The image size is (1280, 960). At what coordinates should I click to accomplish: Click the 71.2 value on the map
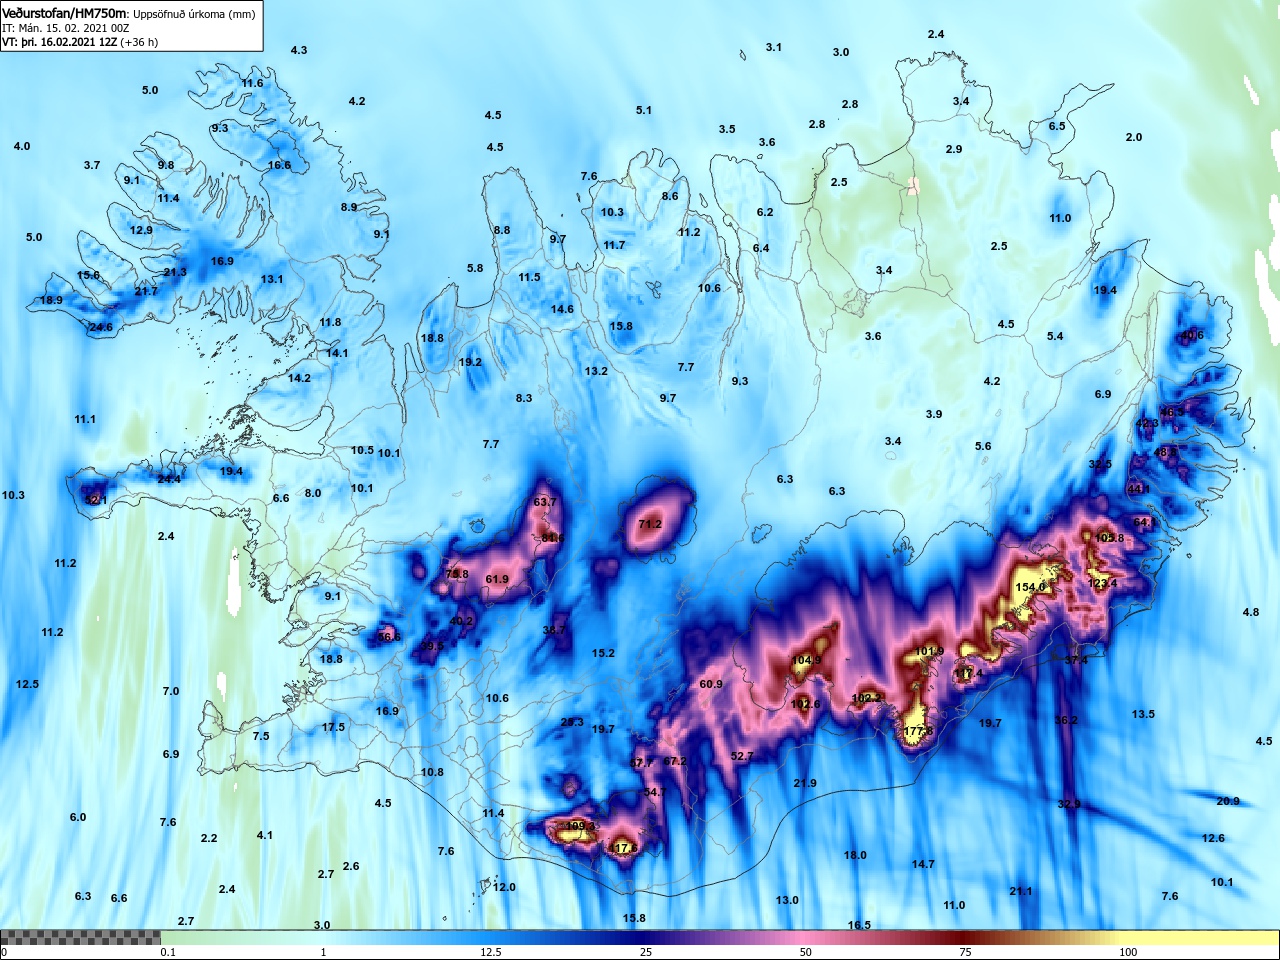pyautogui.click(x=650, y=523)
